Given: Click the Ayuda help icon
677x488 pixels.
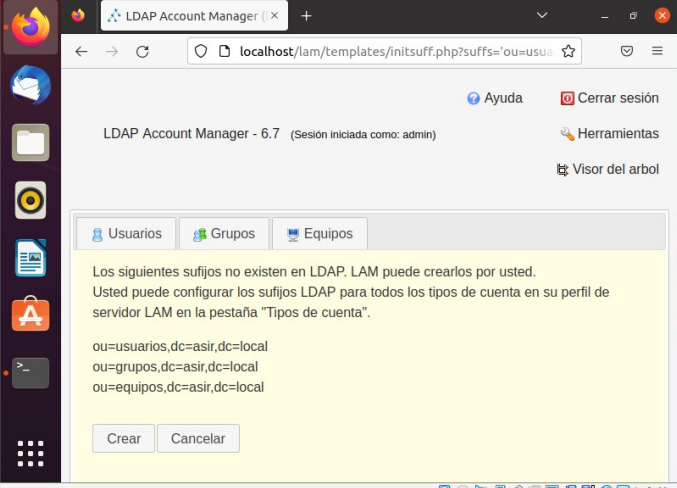Looking at the screenshot, I should point(473,98).
